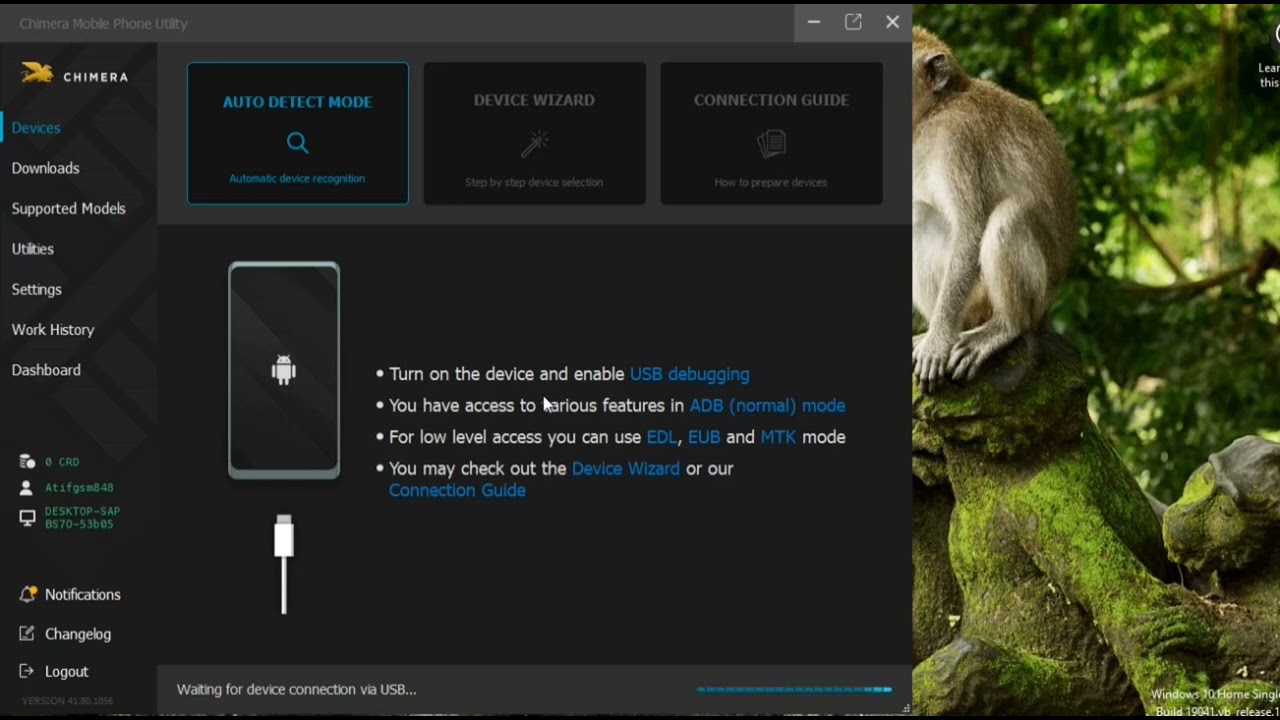Click the Logout arrow icon
Image resolution: width=1280 pixels, height=720 pixels.
(x=28, y=671)
